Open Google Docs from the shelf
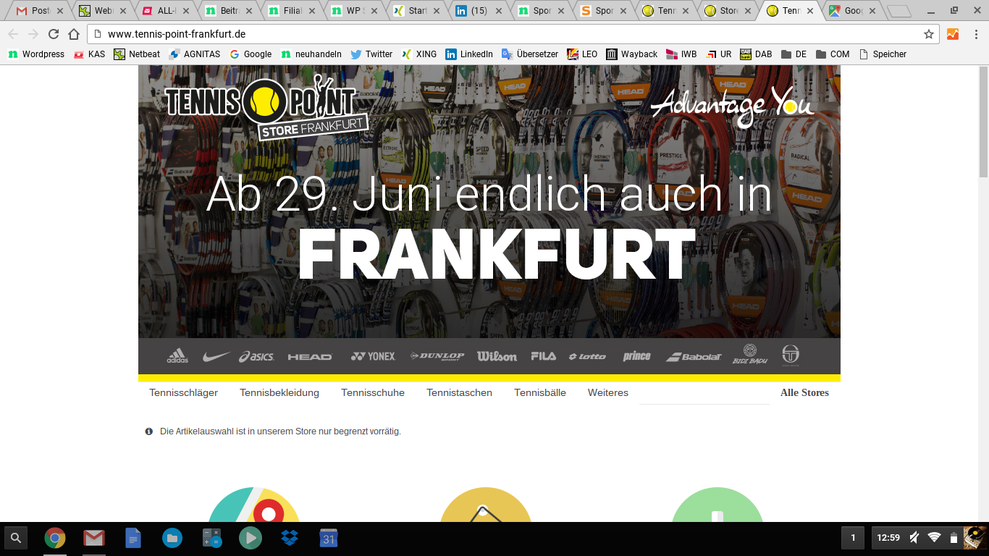 (x=133, y=538)
